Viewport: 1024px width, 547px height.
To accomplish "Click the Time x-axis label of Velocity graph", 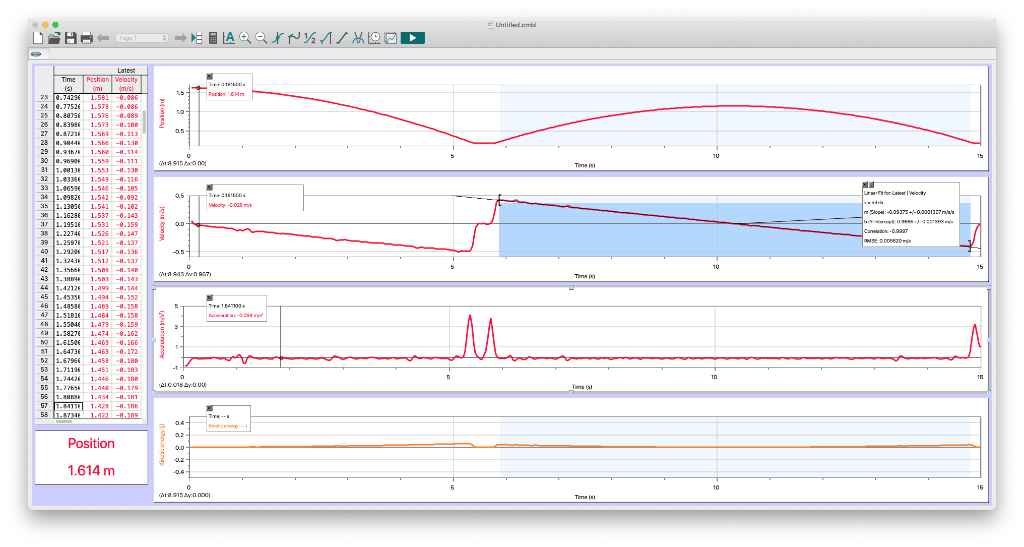I will (x=584, y=276).
